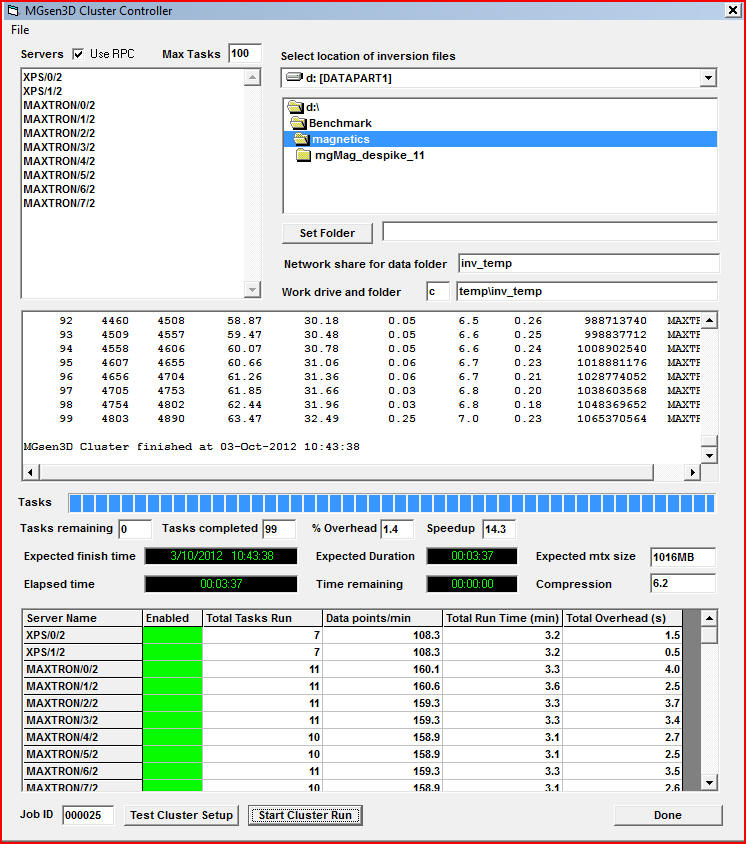Click Servers list scroll up arrow
This screenshot has height=844, width=746.
coord(252,78)
